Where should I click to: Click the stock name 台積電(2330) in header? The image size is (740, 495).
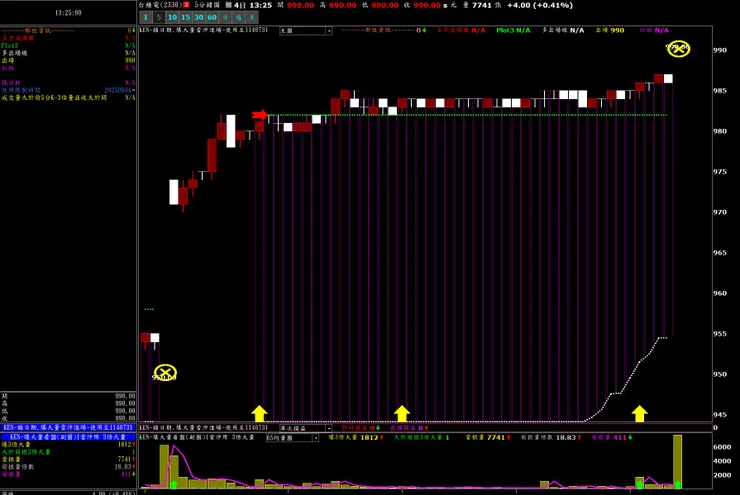tap(160, 5)
